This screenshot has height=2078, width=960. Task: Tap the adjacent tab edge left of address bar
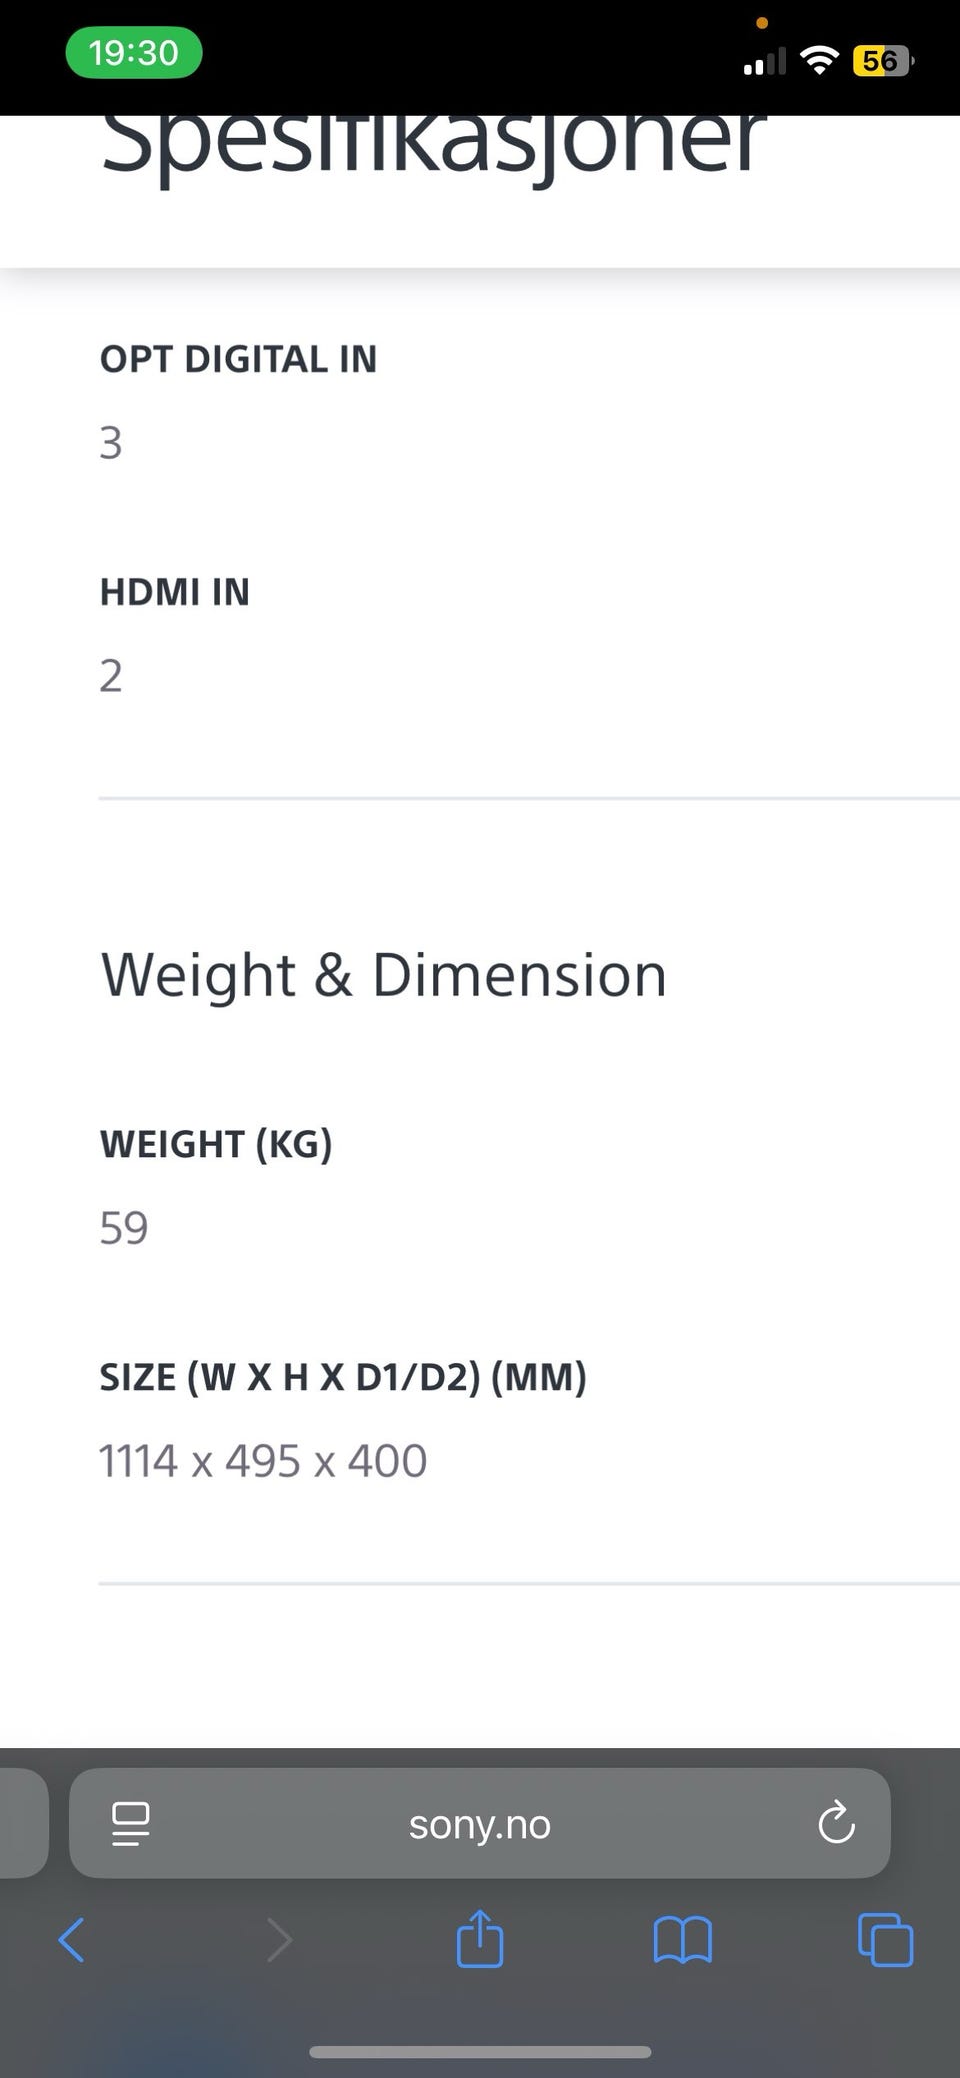point(22,1823)
